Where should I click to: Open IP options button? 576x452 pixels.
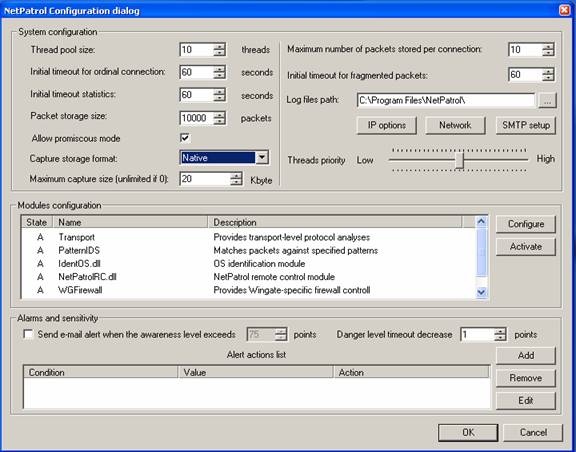(386, 125)
